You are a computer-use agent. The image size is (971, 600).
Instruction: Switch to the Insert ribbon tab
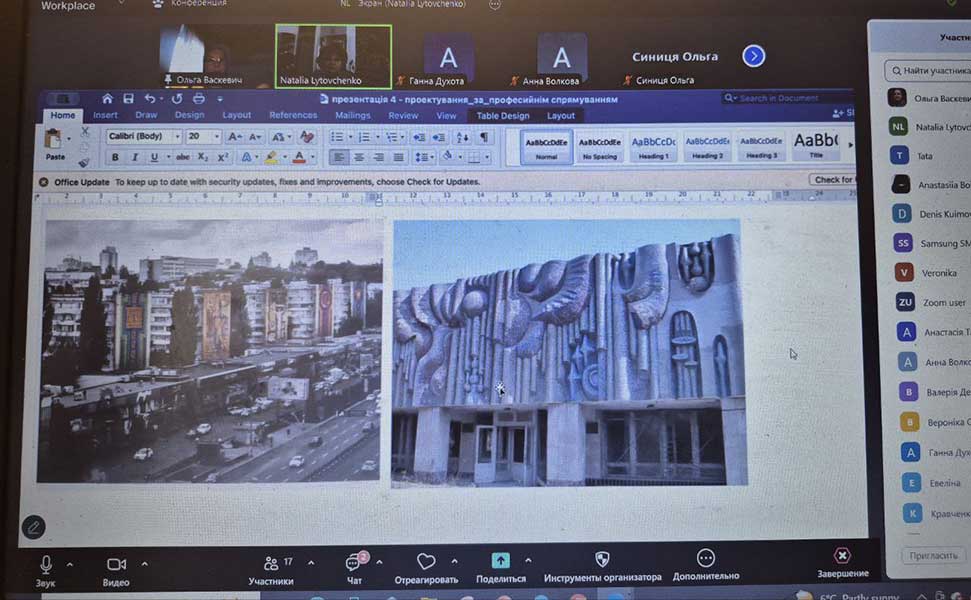pyautogui.click(x=105, y=115)
